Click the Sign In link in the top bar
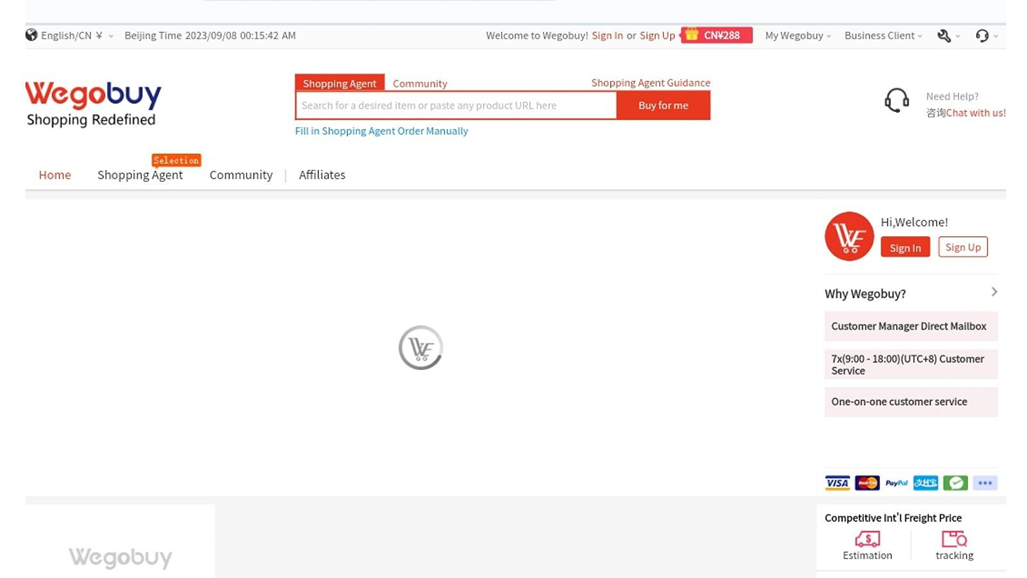 607,35
